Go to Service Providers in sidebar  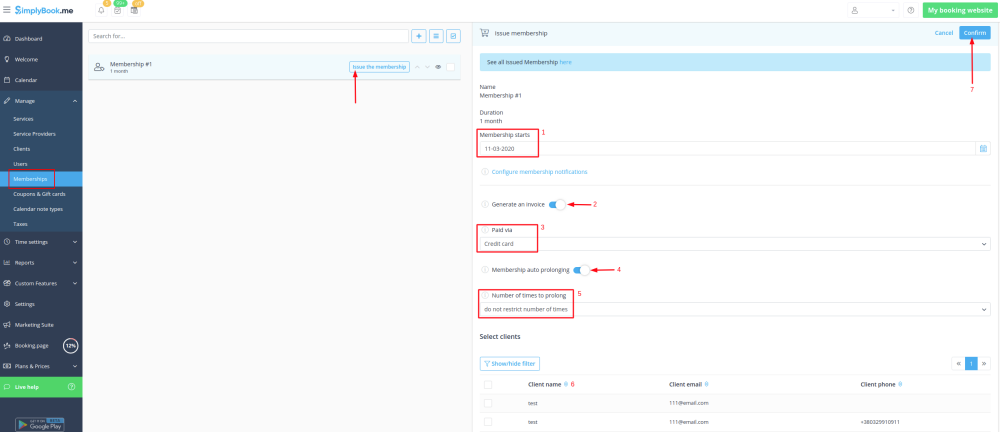[x=34, y=133]
